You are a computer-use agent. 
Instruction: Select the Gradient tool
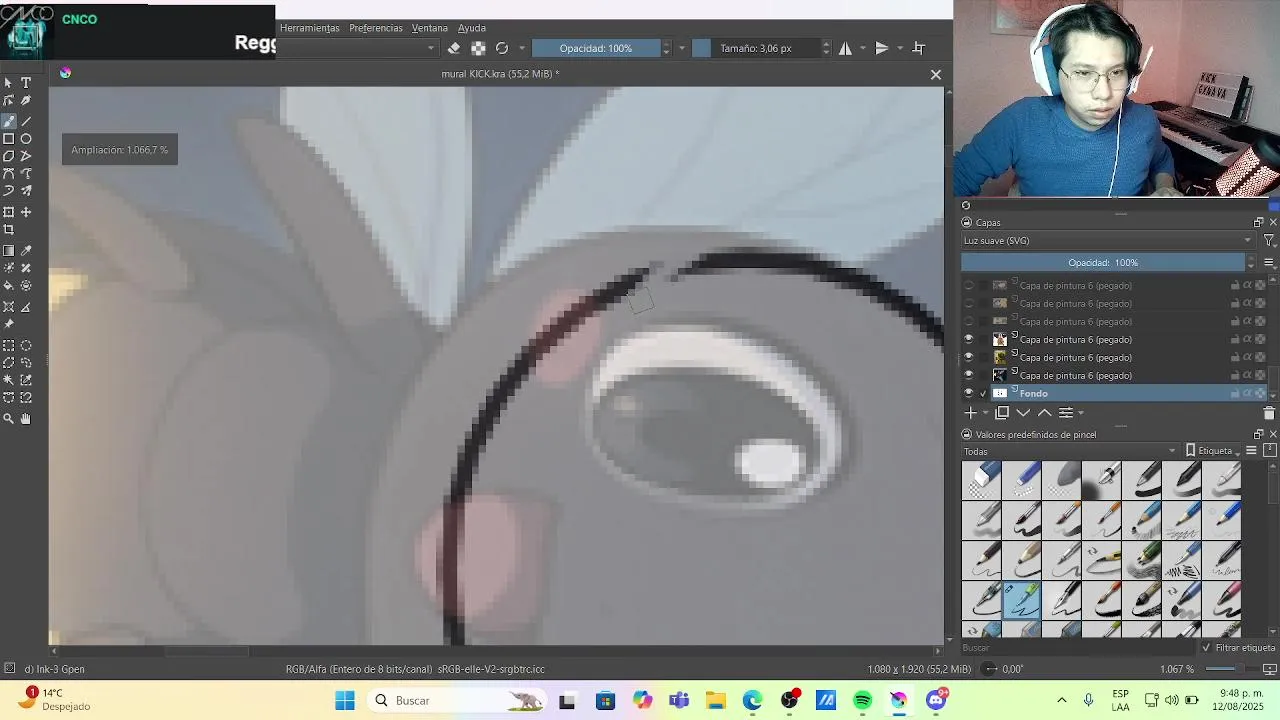point(8,251)
